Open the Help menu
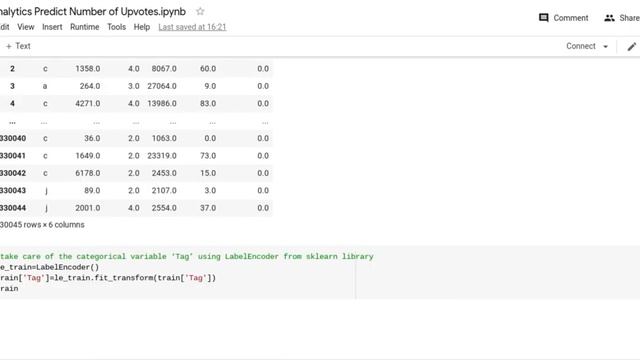Viewport: 640px width, 360px height. tap(142, 27)
